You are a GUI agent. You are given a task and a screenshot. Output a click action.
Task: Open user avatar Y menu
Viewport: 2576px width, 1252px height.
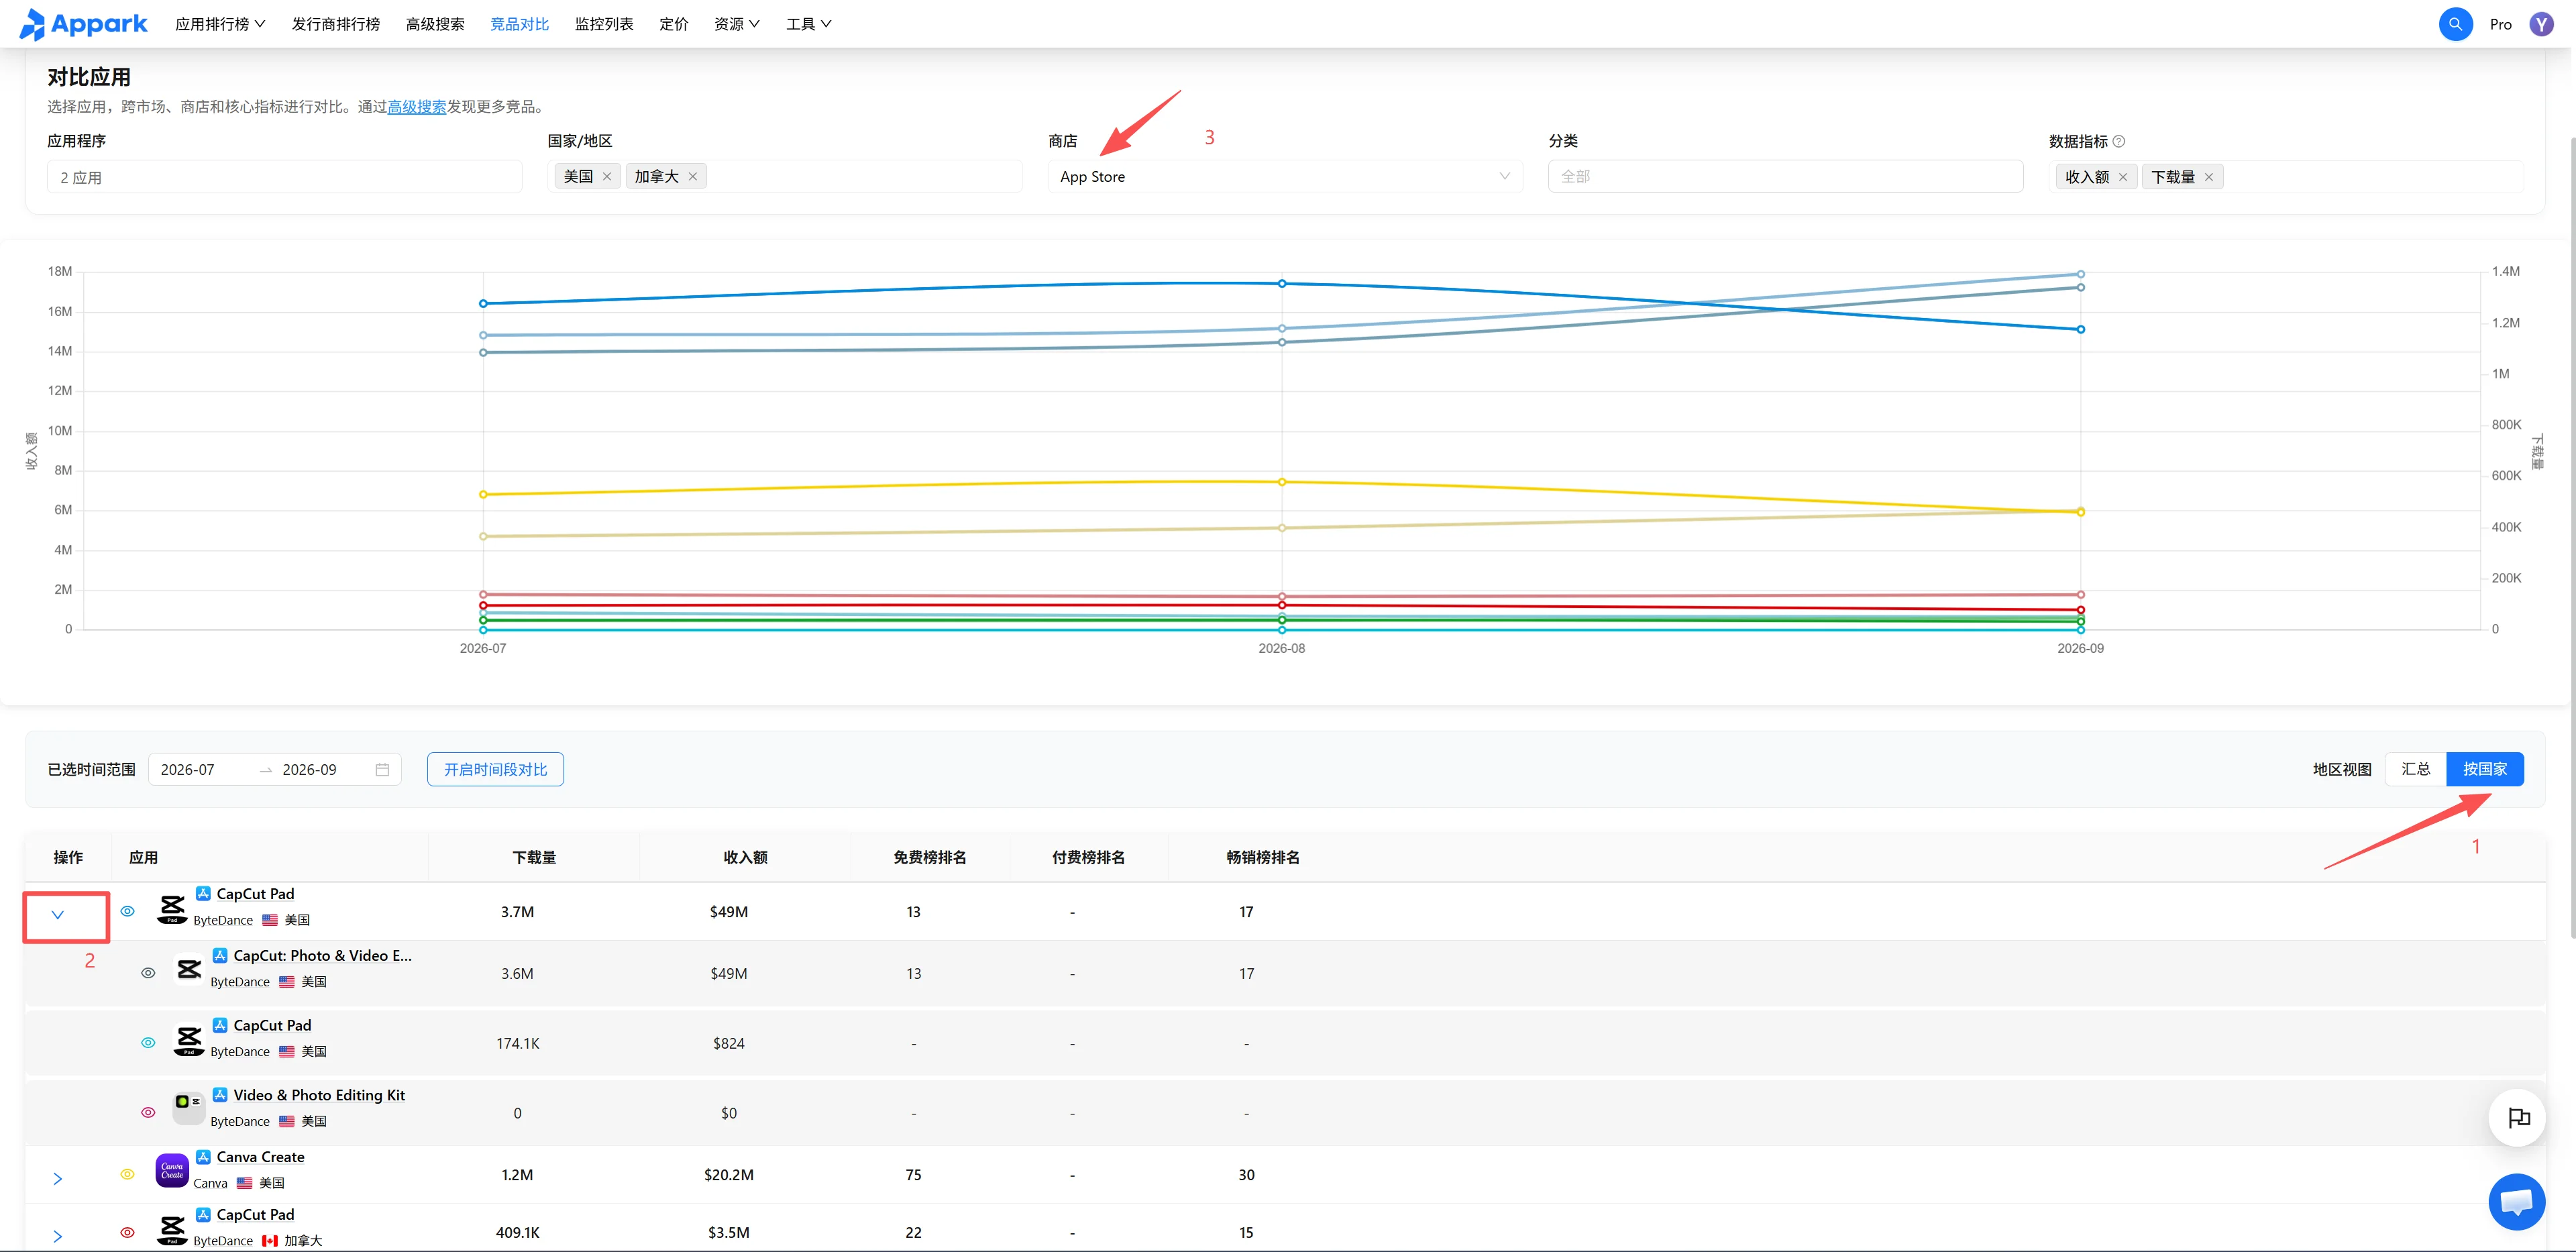click(2541, 24)
